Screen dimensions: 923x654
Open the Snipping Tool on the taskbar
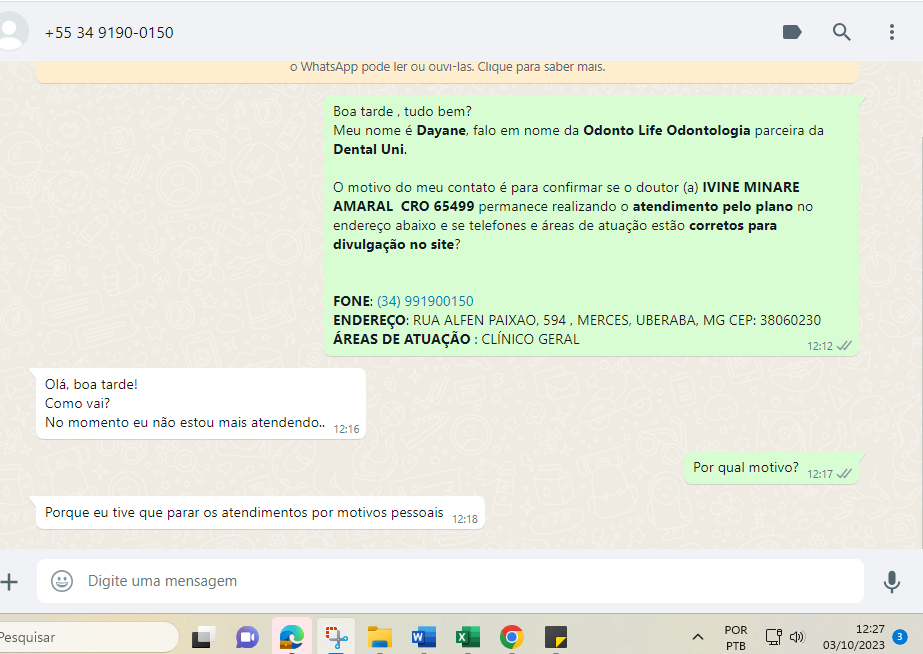[336, 637]
